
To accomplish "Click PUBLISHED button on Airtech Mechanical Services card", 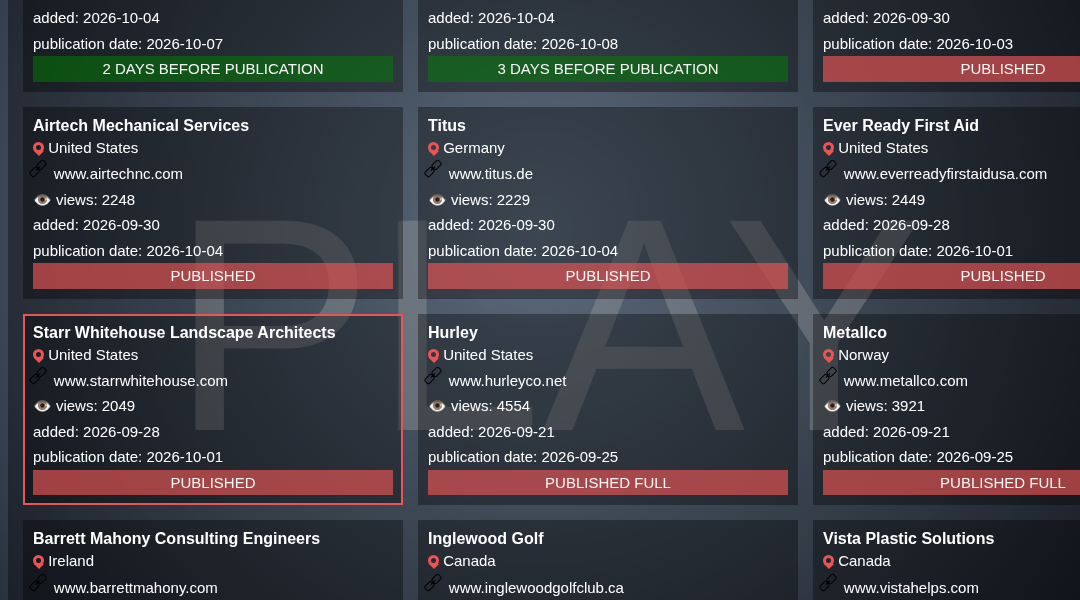I will click(213, 276).
